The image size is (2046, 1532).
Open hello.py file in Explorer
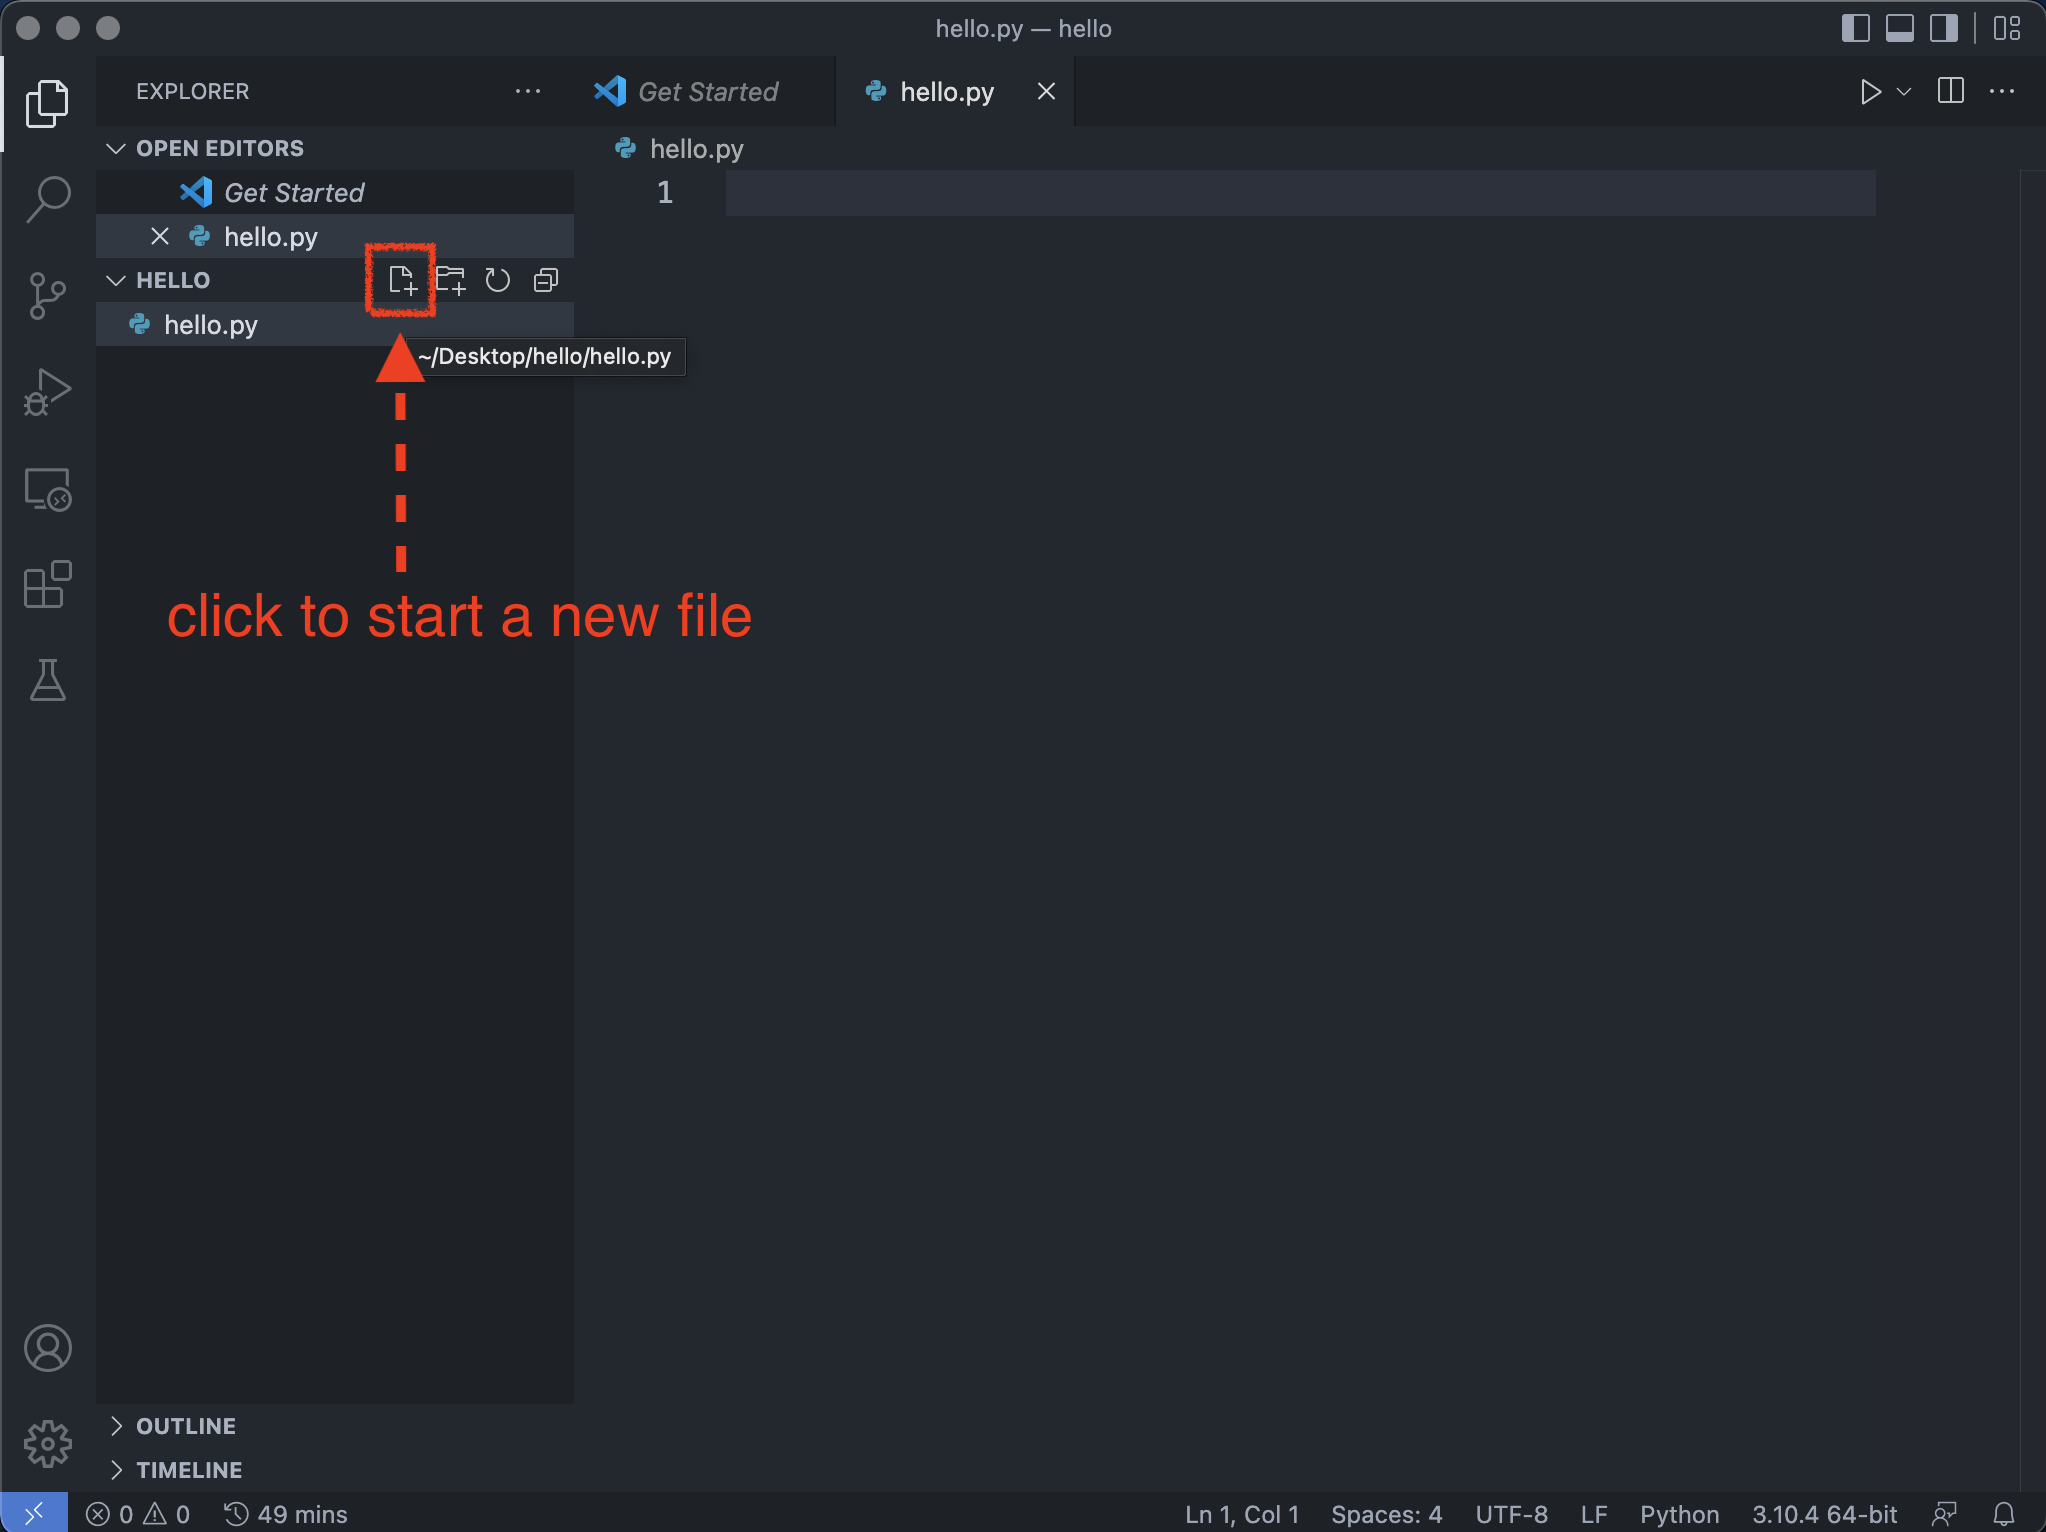[x=211, y=323]
